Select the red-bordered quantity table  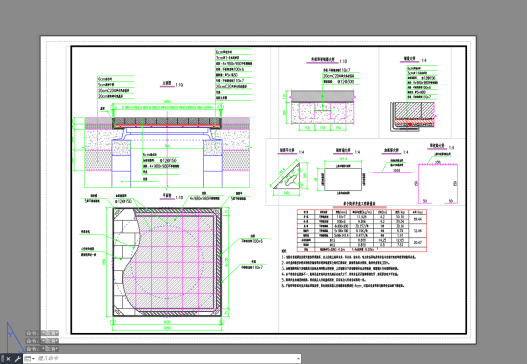[x=362, y=231]
